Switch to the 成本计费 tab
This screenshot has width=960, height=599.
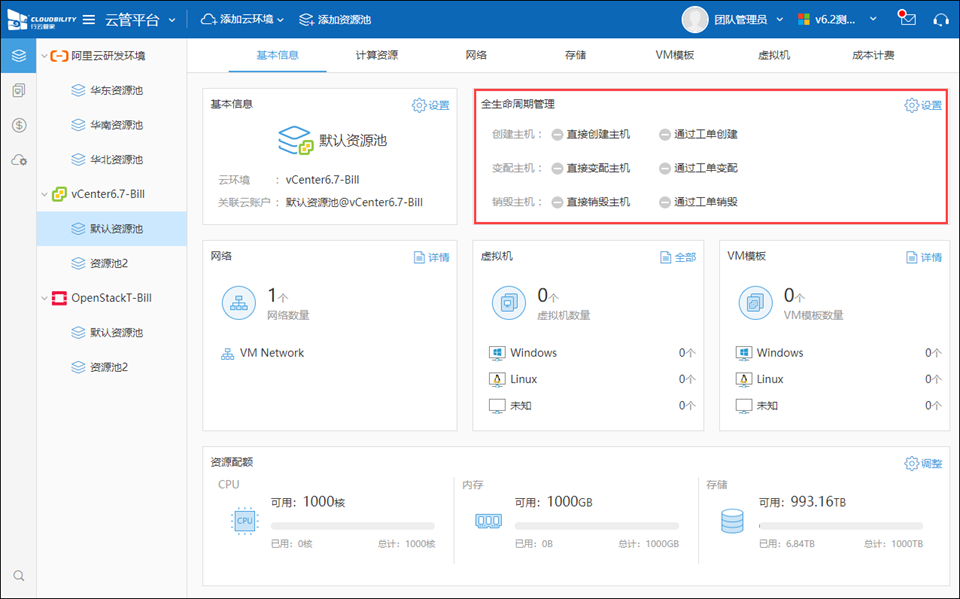pyautogui.click(x=873, y=55)
